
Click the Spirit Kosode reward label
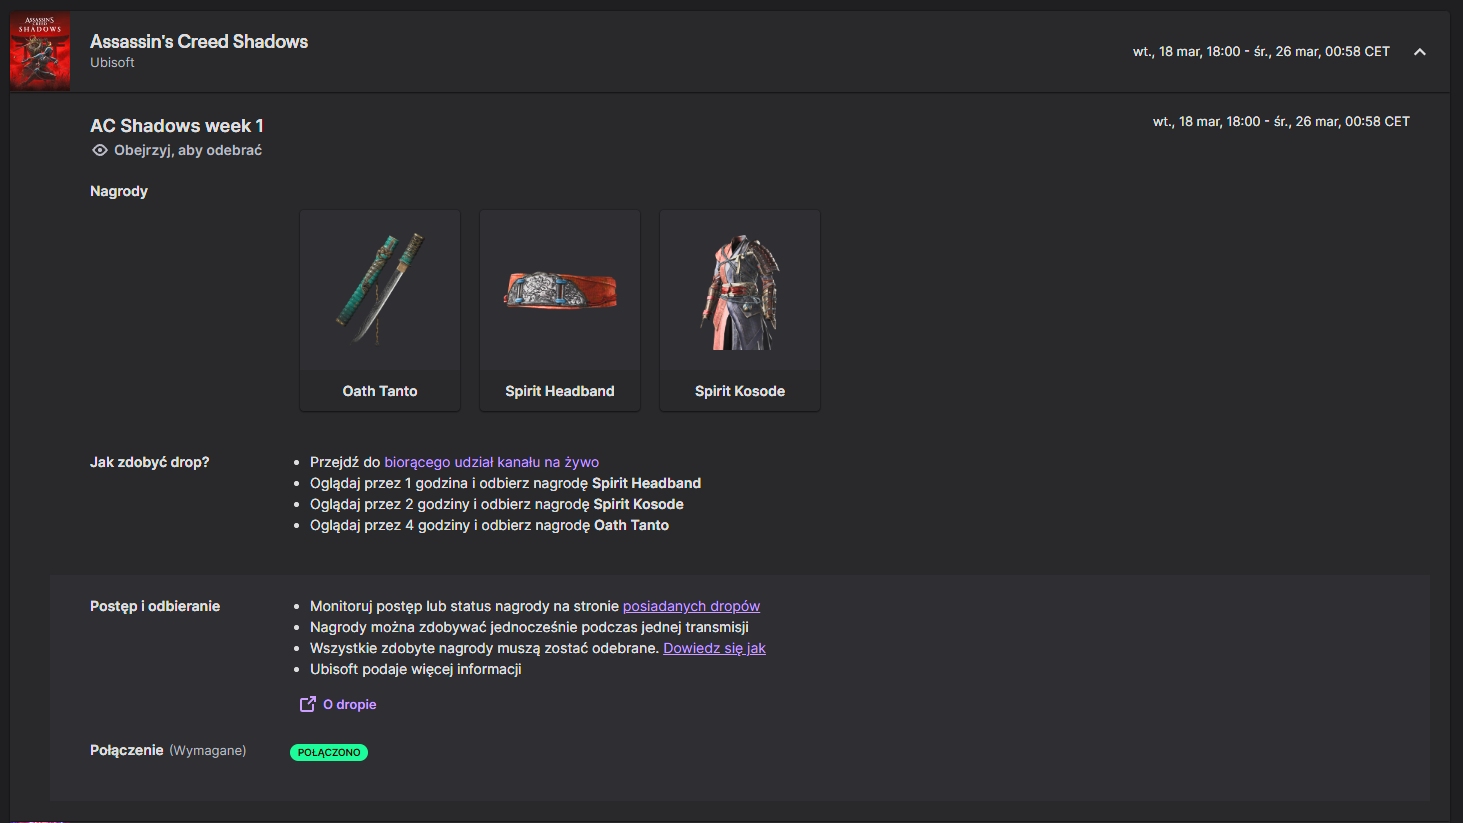point(740,391)
